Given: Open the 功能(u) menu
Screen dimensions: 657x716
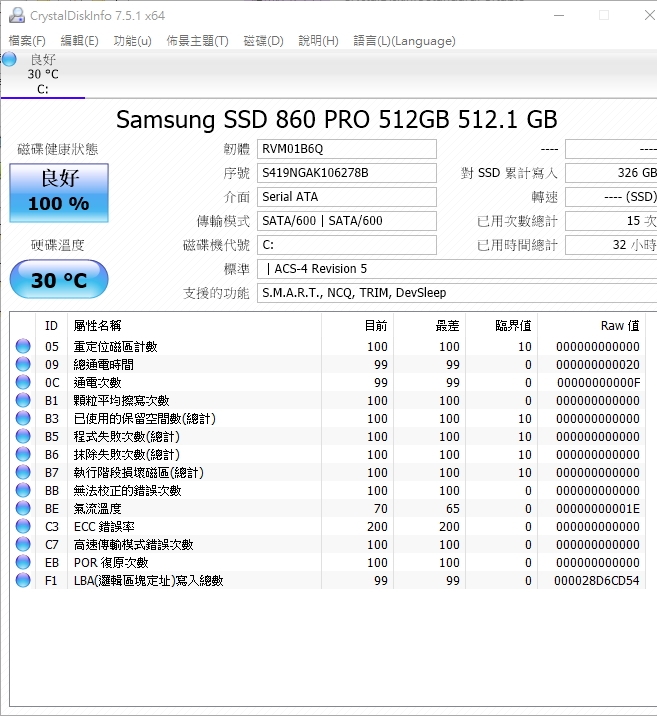Looking at the screenshot, I should (132, 41).
